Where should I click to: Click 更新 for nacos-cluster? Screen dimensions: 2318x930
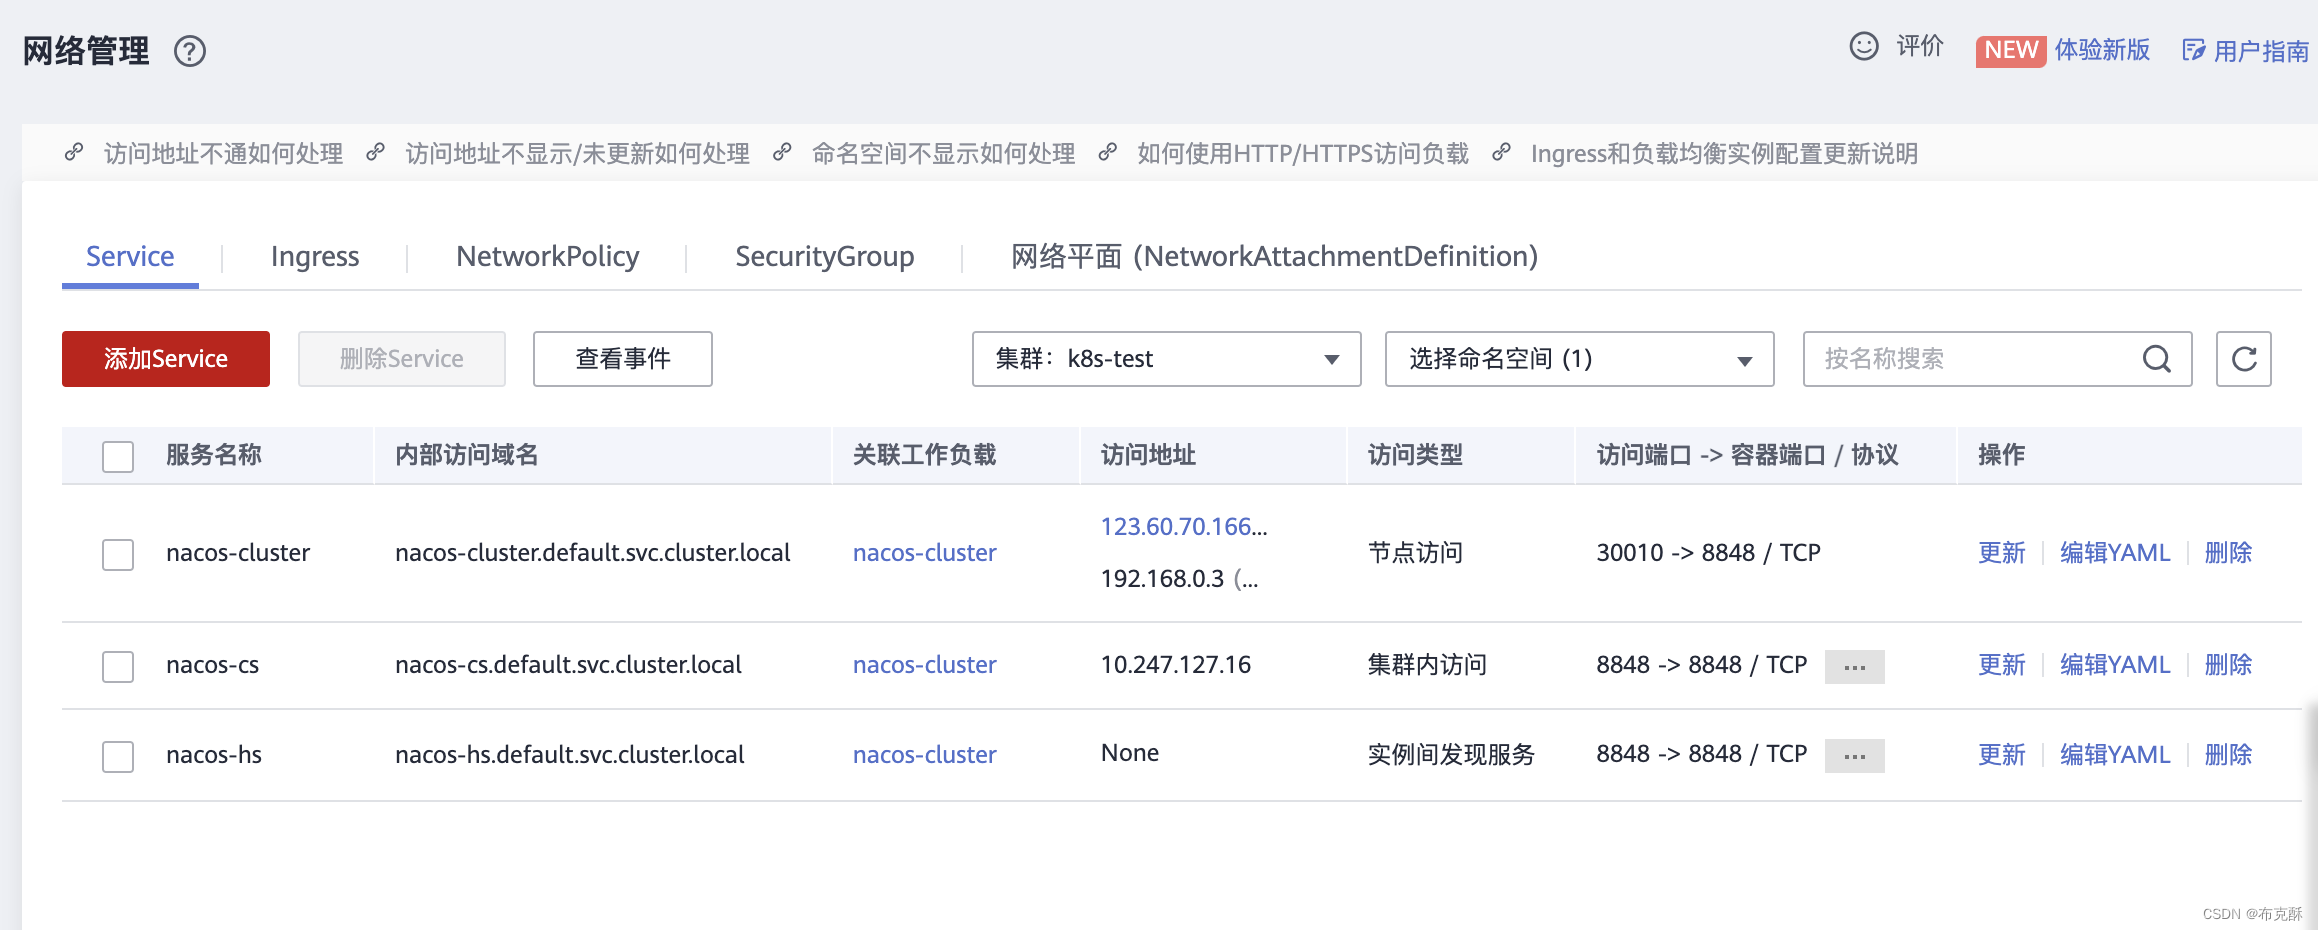(x=2002, y=553)
